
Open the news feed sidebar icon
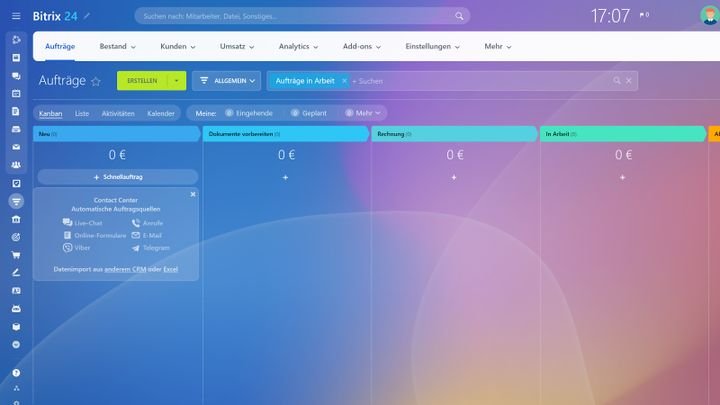click(x=16, y=58)
